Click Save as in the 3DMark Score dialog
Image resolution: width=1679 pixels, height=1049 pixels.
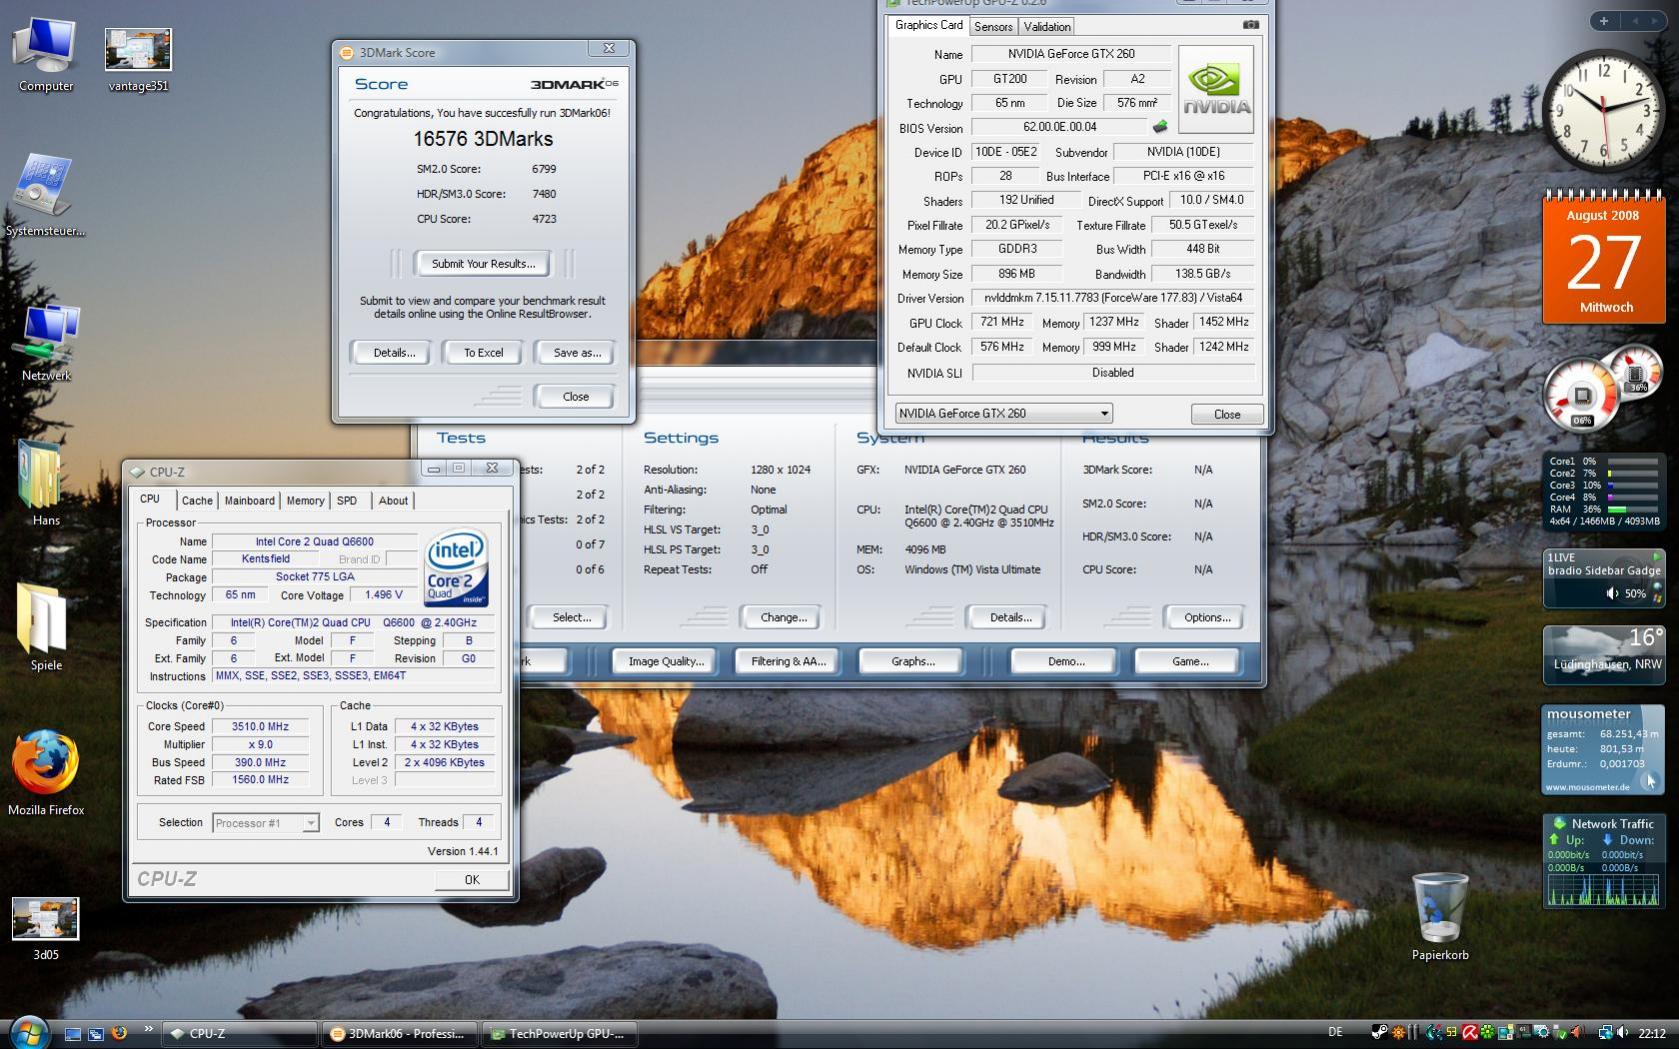(577, 353)
